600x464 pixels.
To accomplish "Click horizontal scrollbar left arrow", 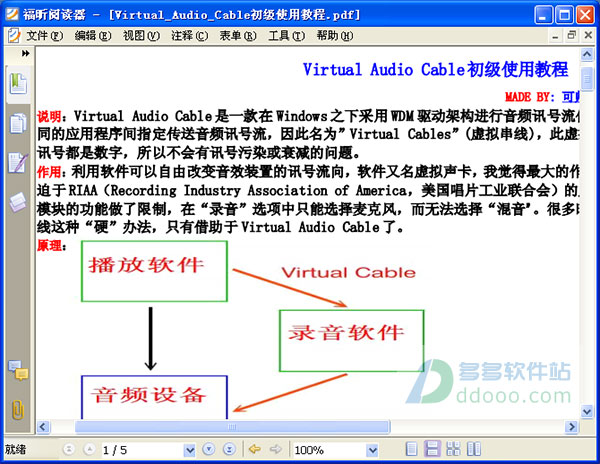I will click(x=43, y=427).
